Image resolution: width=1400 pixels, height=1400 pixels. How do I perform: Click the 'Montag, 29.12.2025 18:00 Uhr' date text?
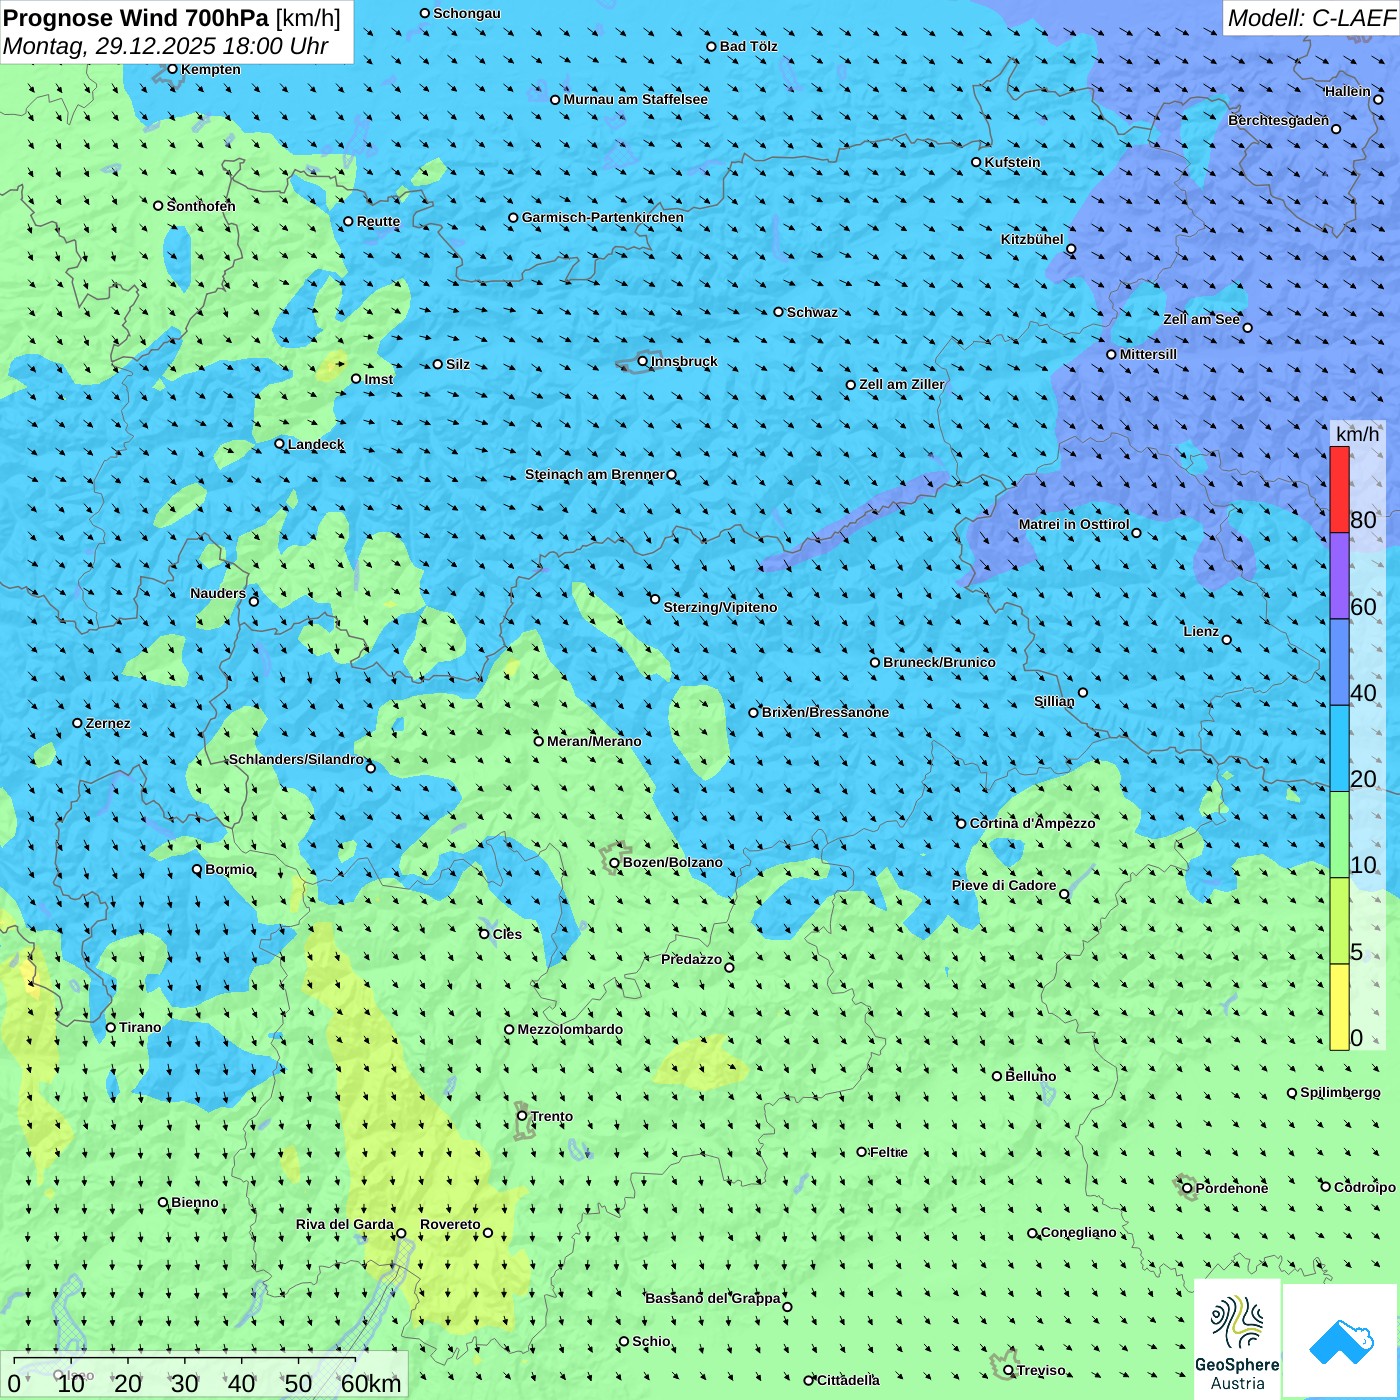(166, 46)
